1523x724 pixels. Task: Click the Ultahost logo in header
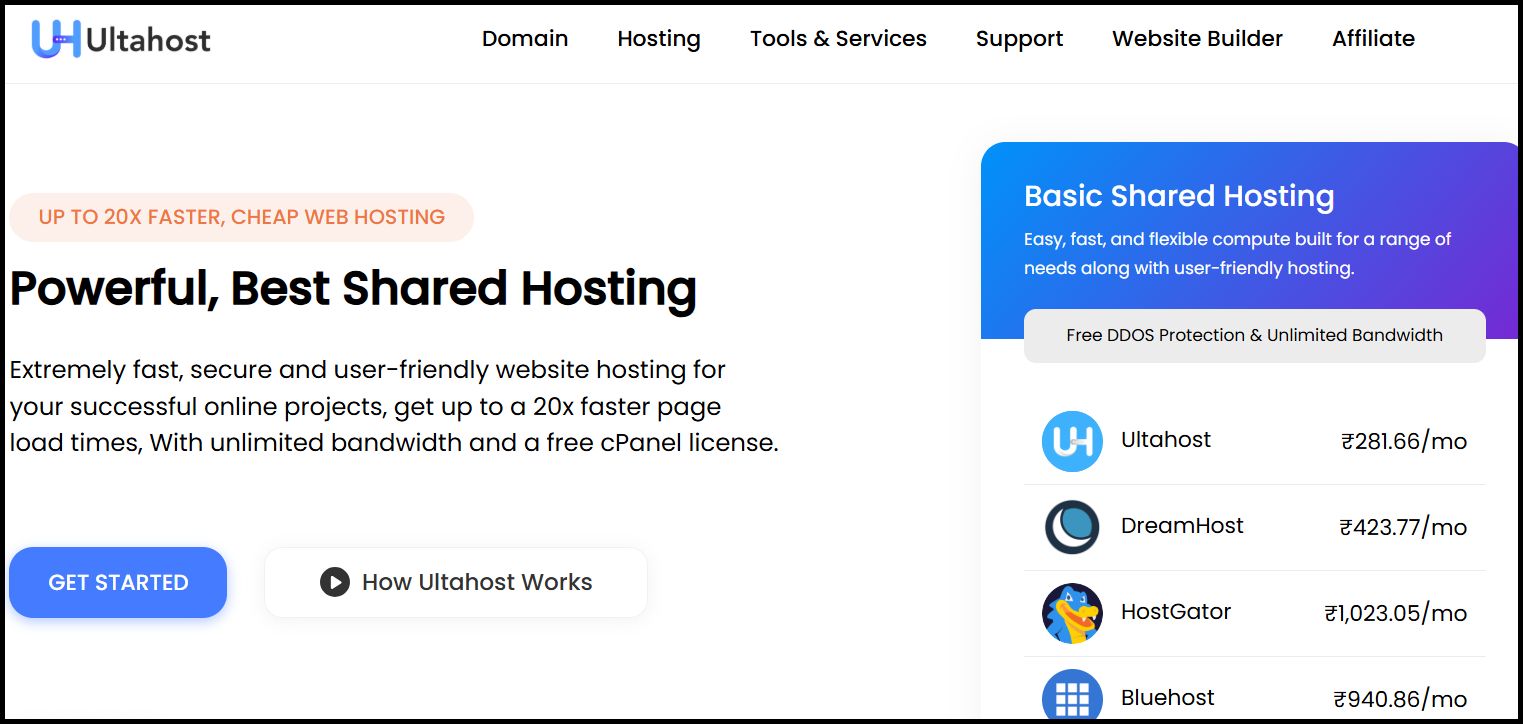point(121,39)
